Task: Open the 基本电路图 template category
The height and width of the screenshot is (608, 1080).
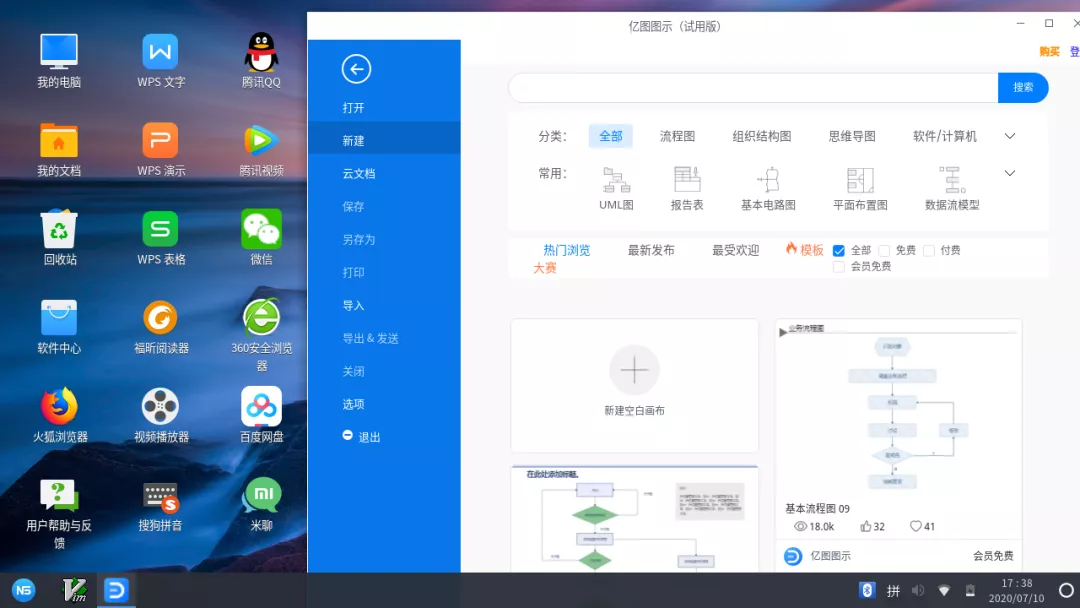Action: 768,189
